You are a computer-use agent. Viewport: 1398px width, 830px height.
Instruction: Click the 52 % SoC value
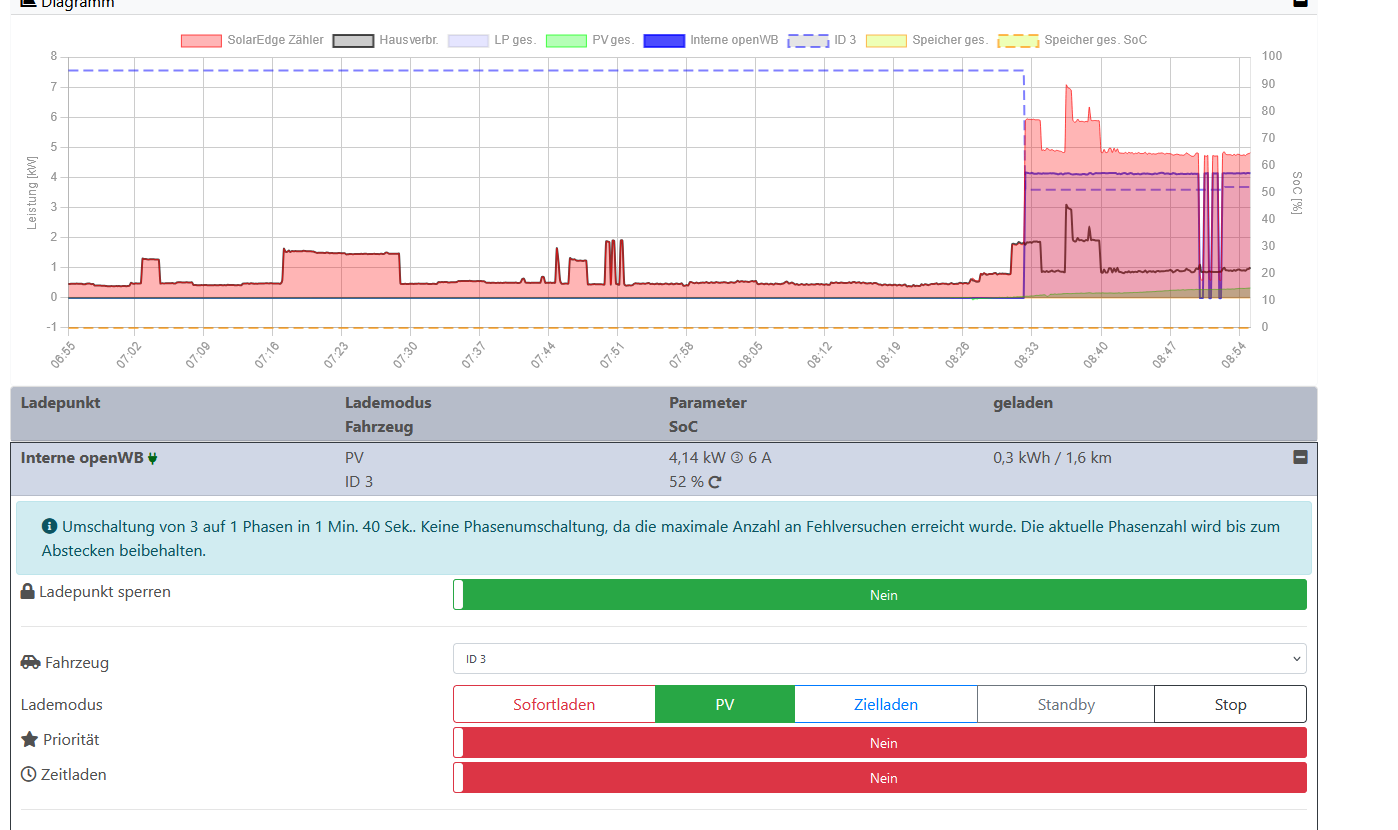(686, 482)
